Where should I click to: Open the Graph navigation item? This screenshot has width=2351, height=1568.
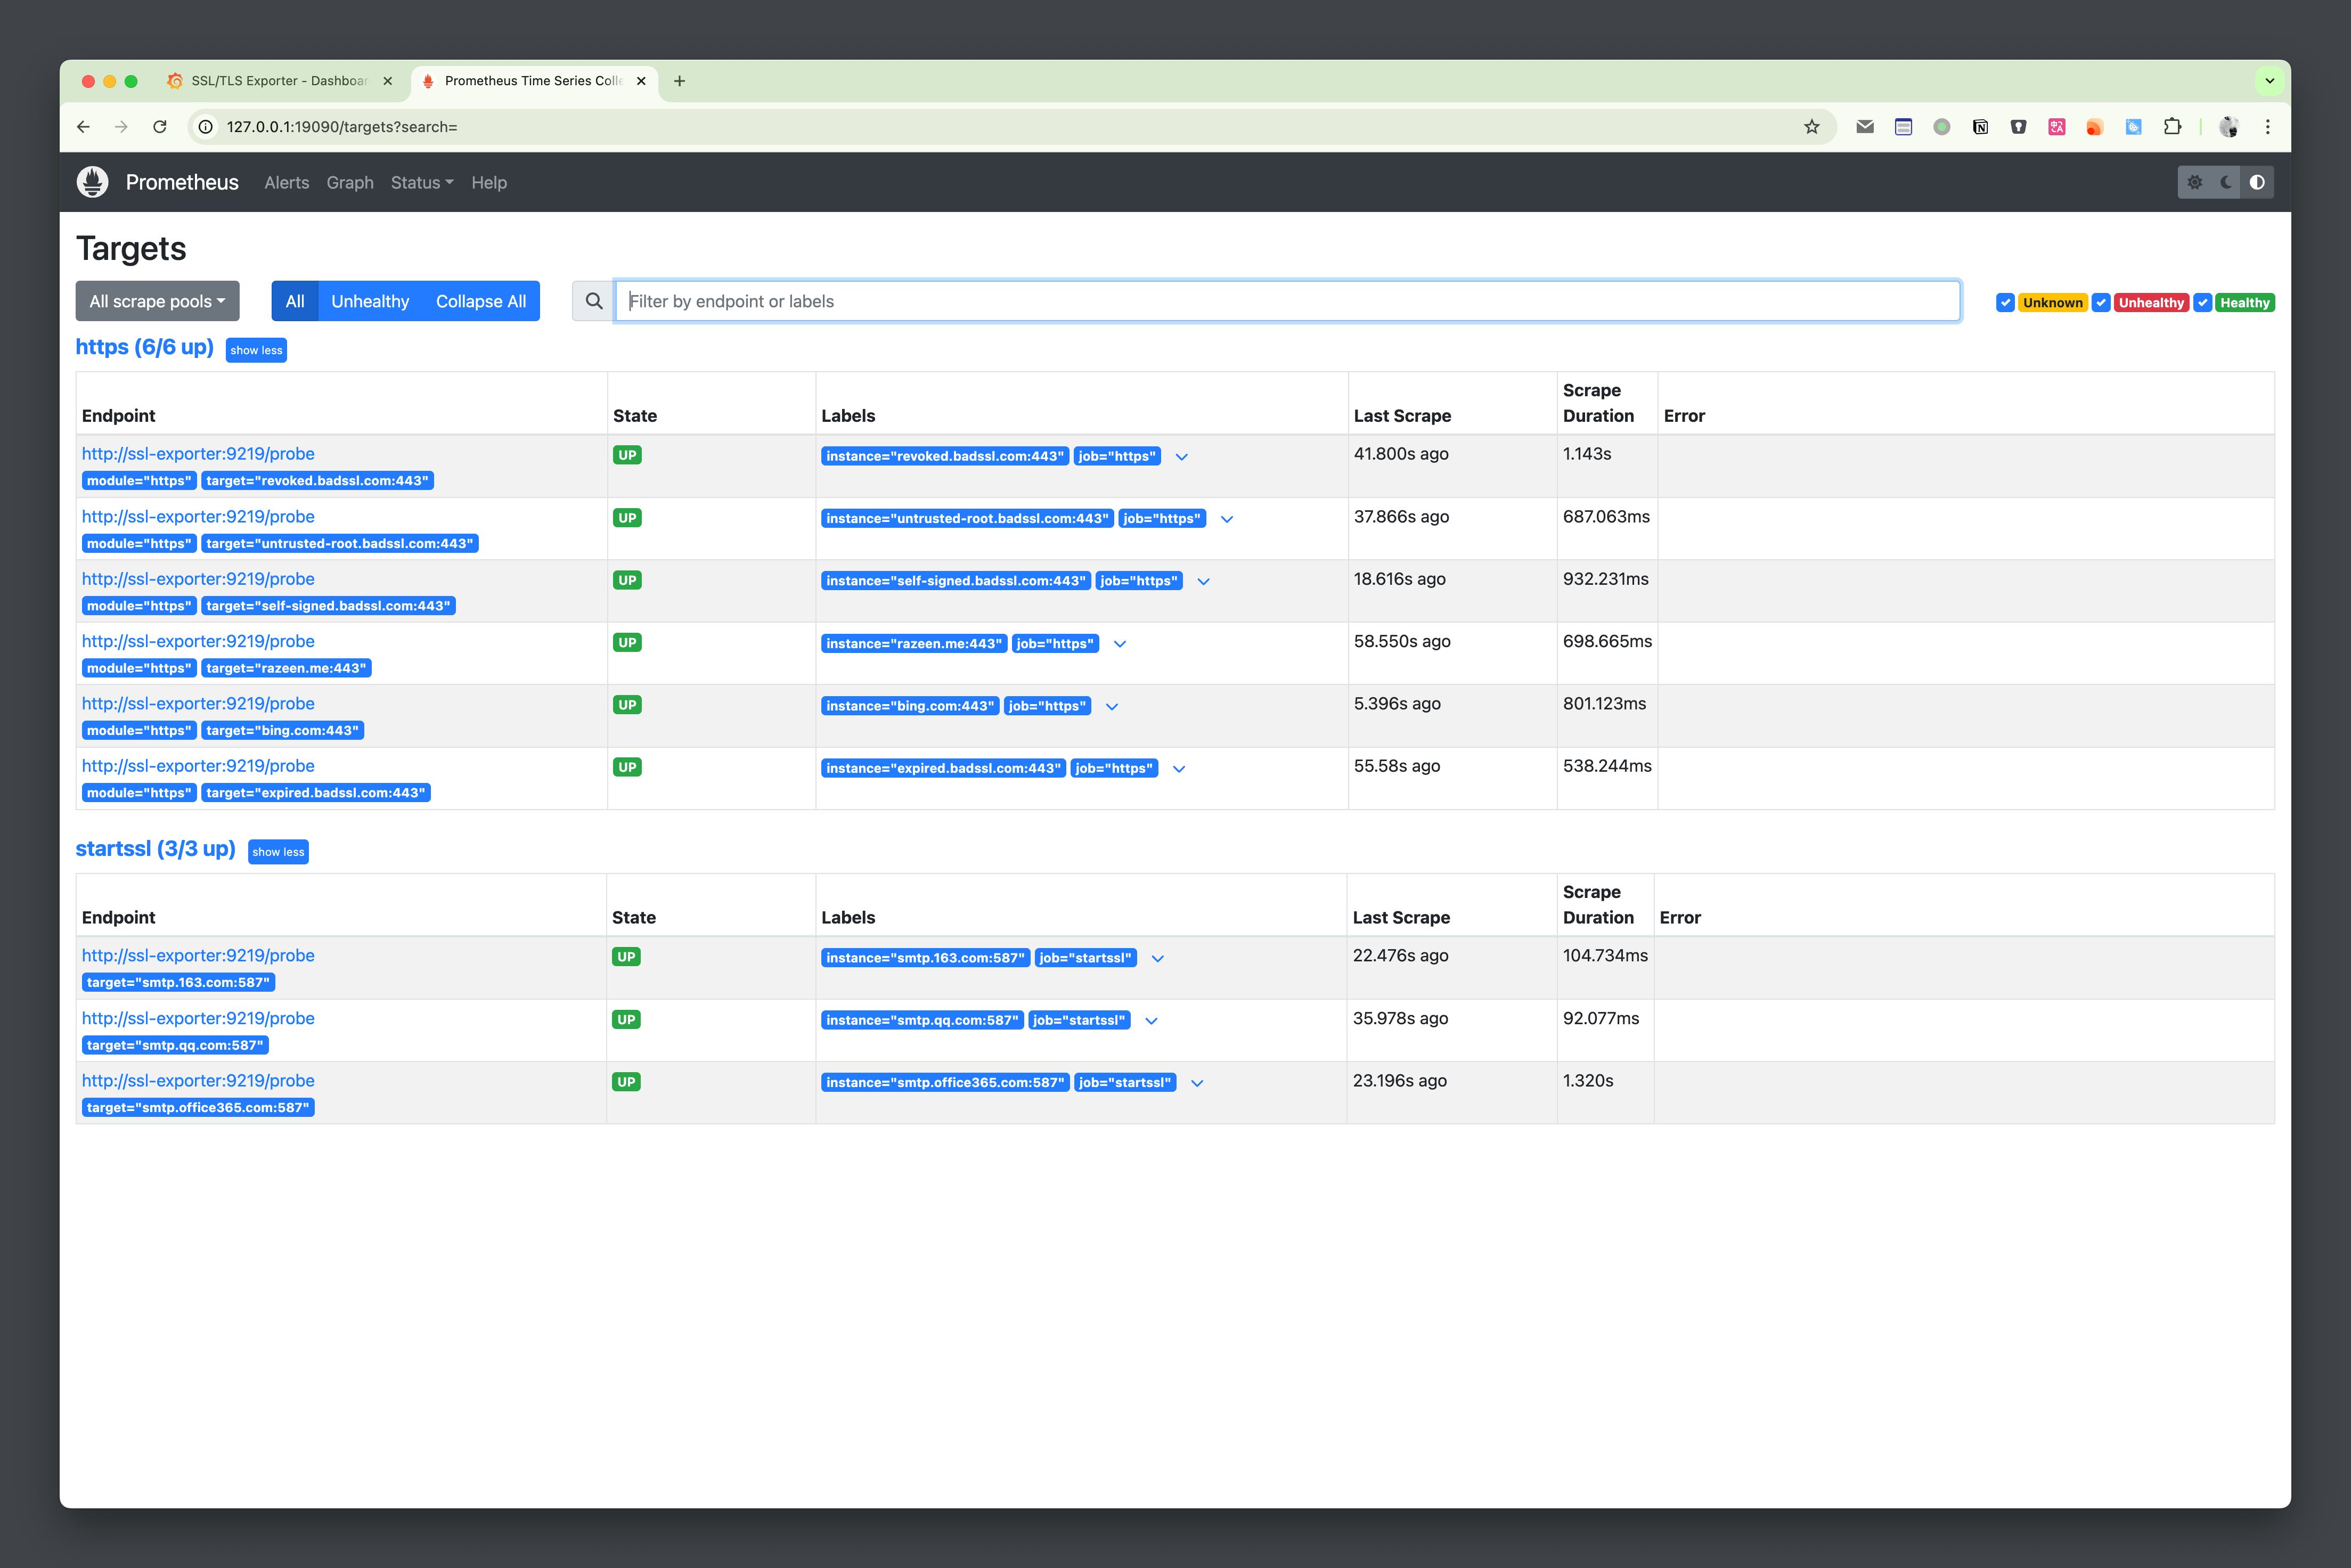350,182
